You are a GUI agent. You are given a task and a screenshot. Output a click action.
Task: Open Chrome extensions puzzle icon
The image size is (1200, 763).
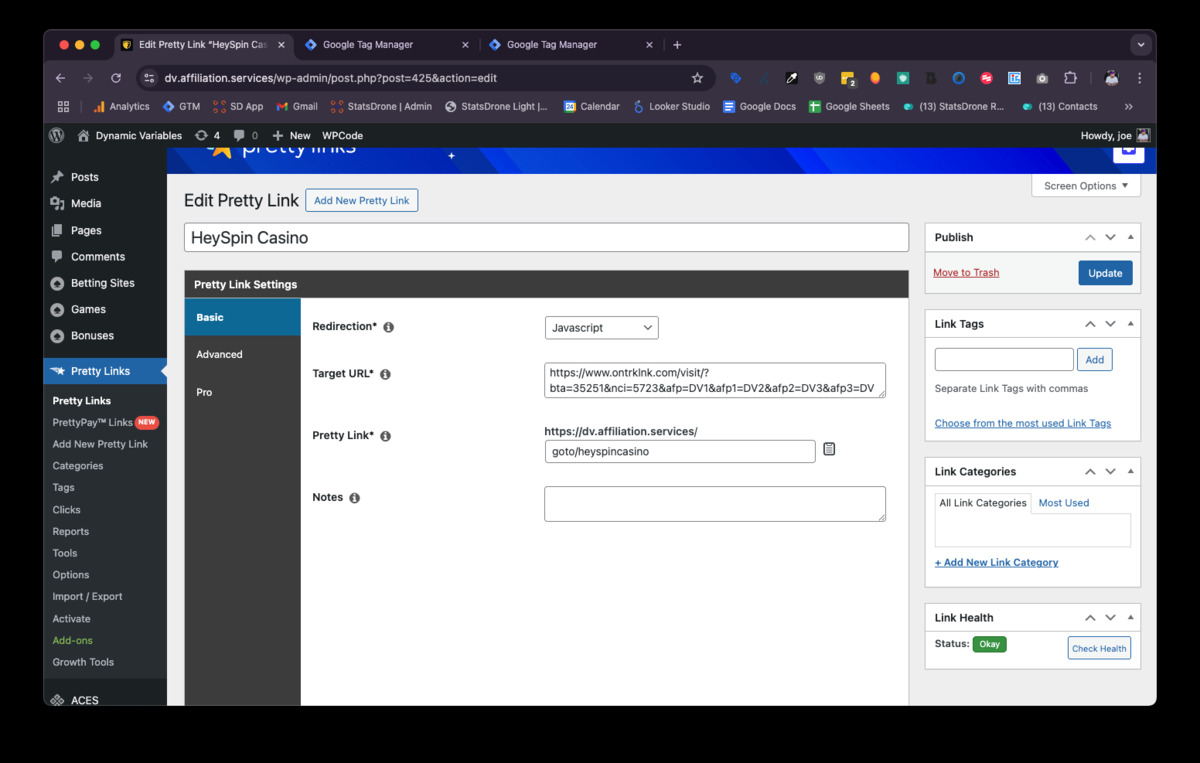pos(1070,78)
